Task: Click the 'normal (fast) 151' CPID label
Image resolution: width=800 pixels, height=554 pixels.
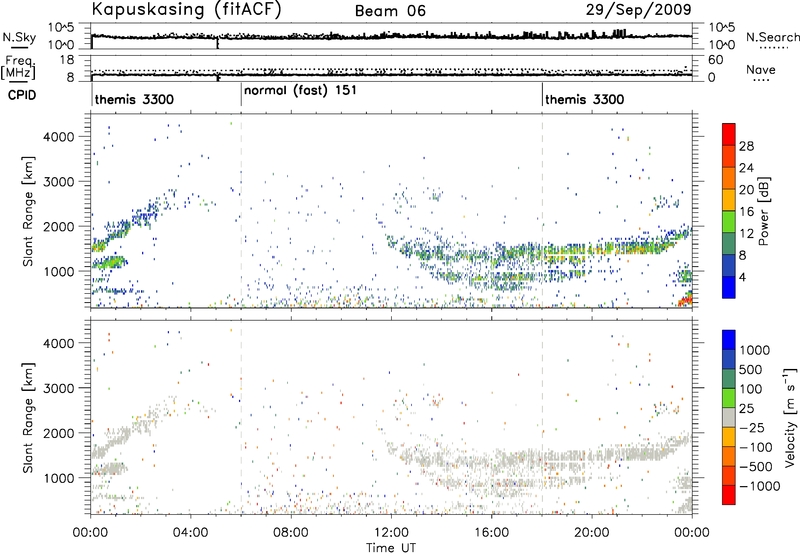Action: (x=300, y=91)
